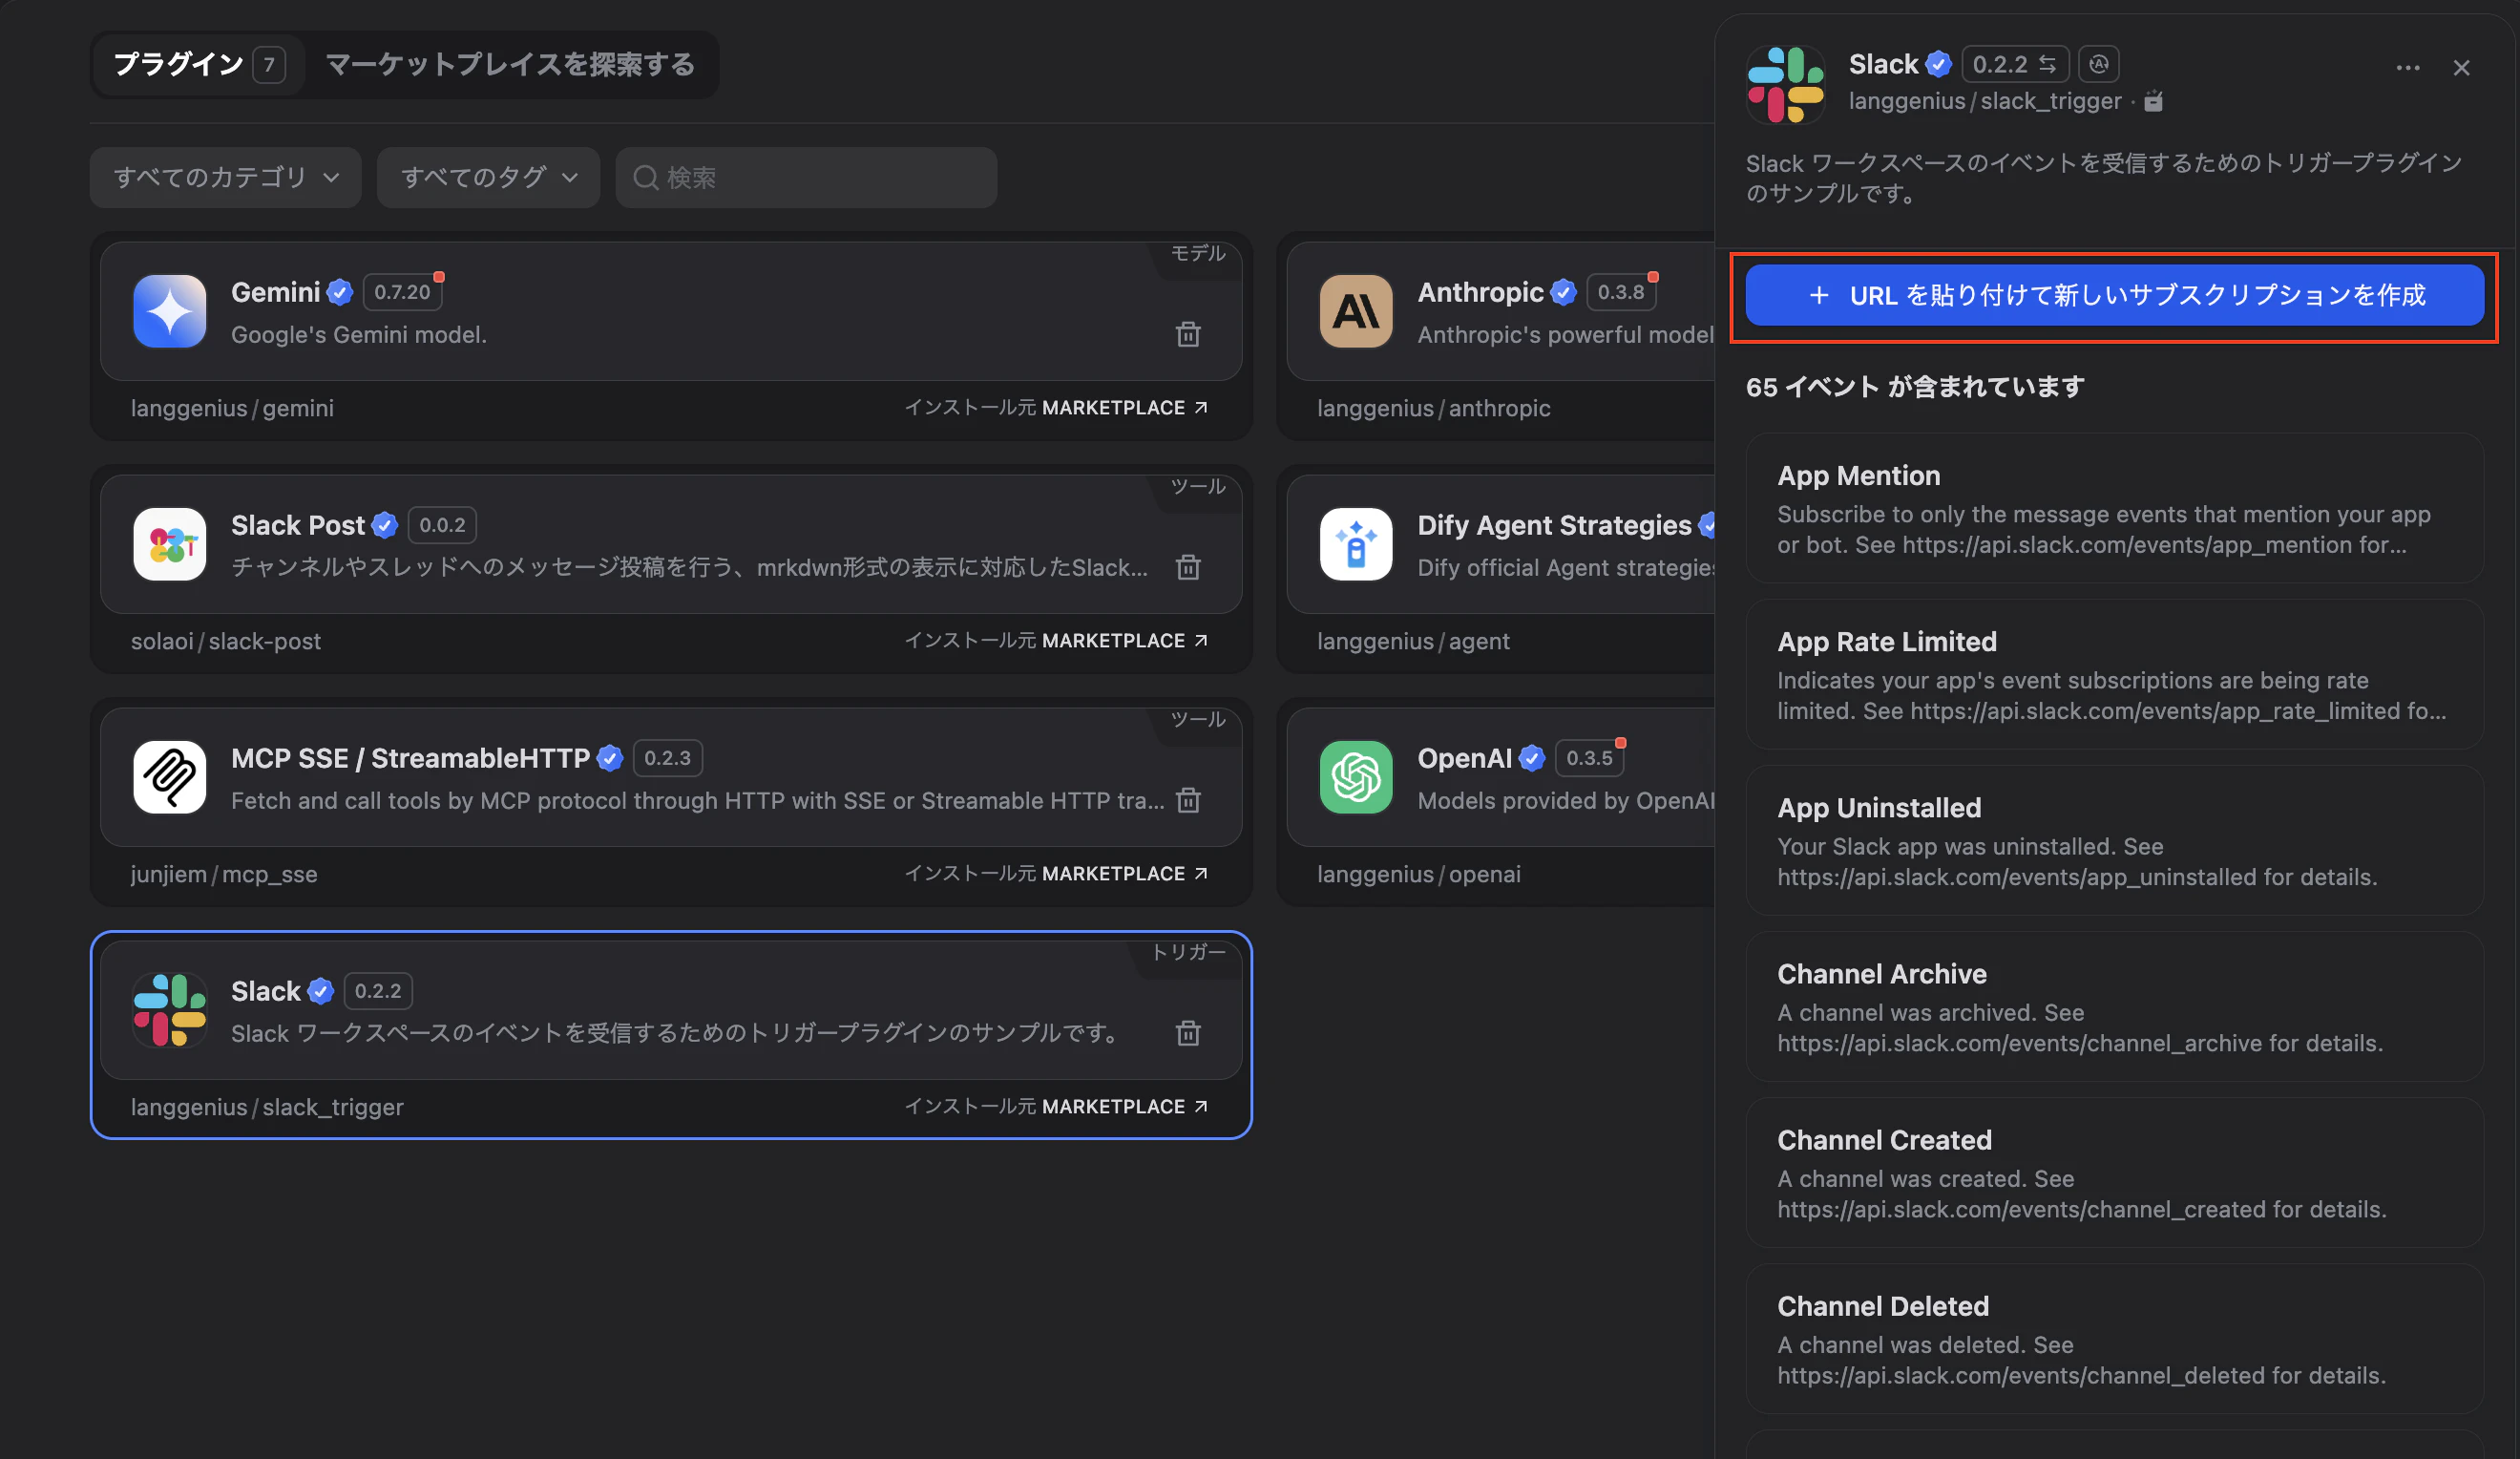
Task: Open auto-update settings icon in Slack detail panel
Action: [2099, 64]
